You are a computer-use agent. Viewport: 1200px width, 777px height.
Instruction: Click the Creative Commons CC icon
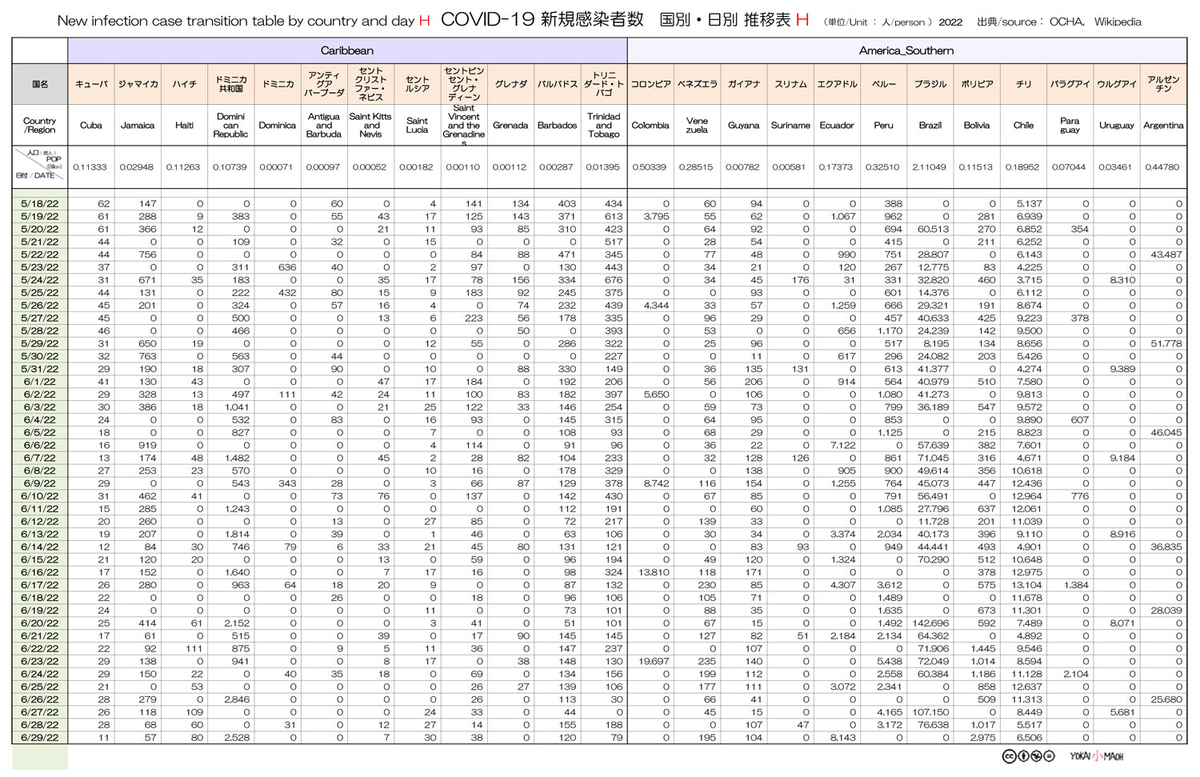[x=1007, y=756]
